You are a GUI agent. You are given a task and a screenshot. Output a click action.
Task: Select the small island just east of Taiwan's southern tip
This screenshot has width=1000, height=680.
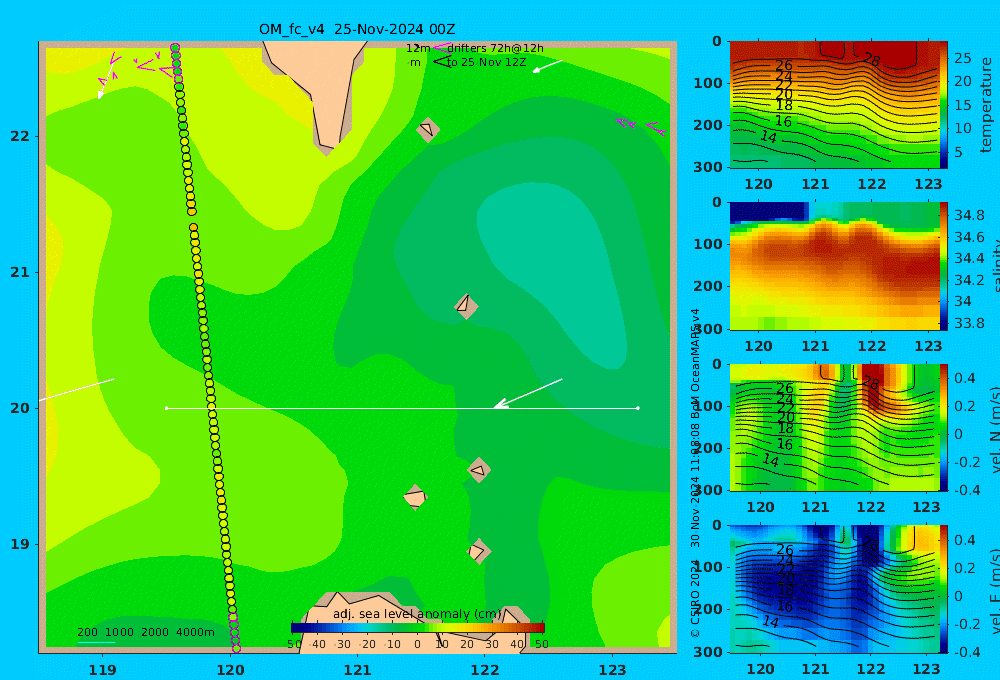point(428,129)
